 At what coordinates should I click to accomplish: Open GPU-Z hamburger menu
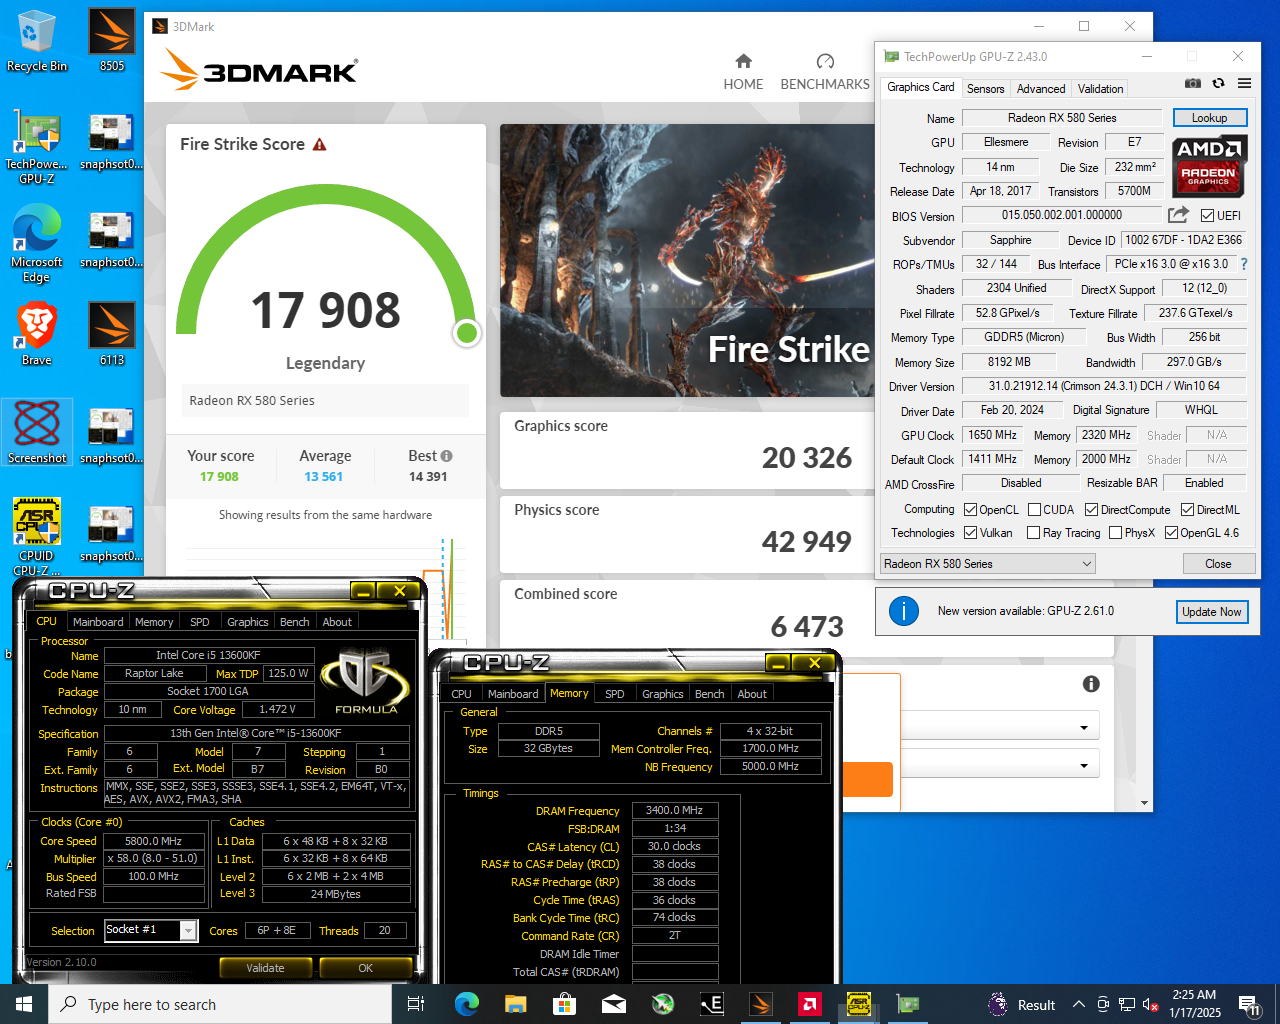tap(1244, 83)
